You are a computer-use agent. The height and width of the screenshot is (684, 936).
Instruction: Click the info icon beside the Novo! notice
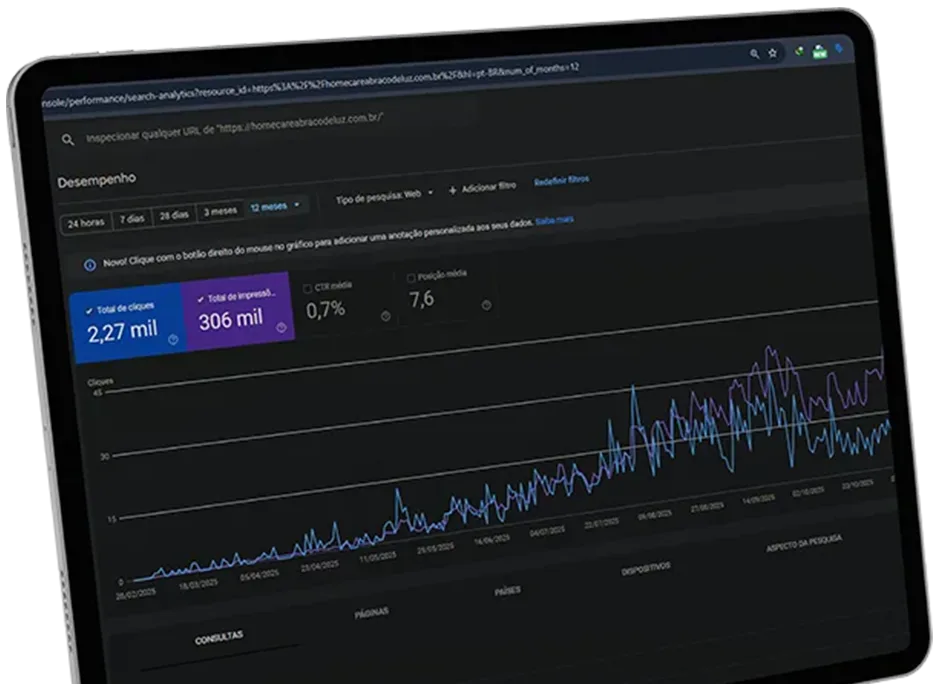[90, 265]
